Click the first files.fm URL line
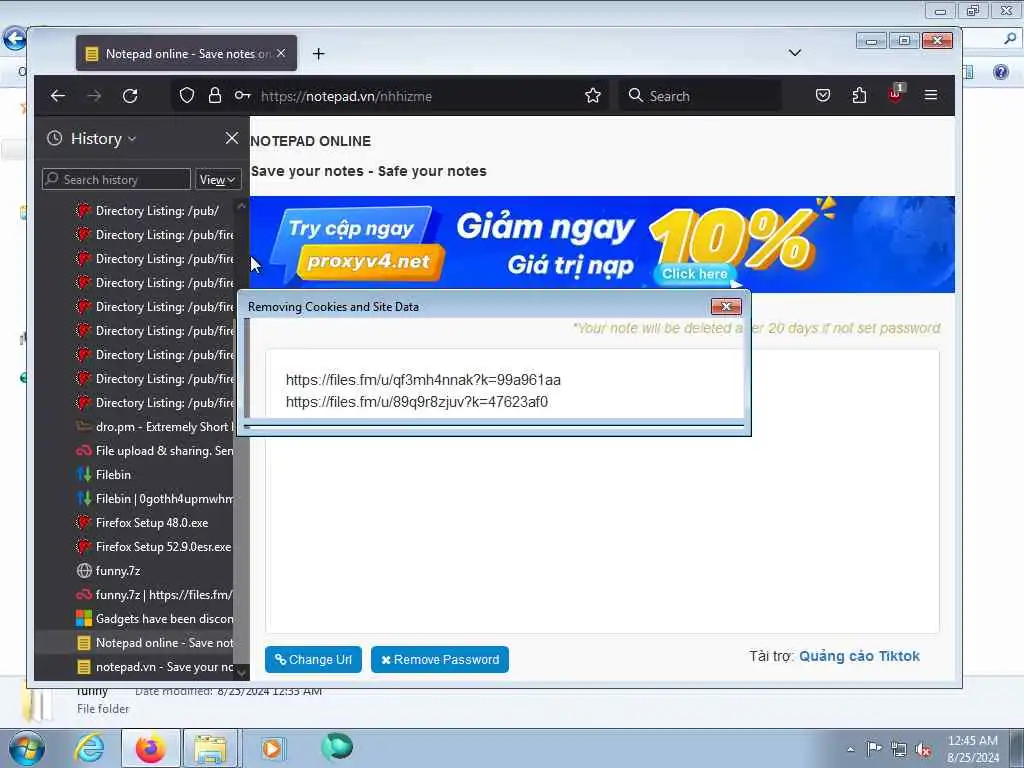Image resolution: width=1024 pixels, height=768 pixels. pyautogui.click(x=423, y=380)
